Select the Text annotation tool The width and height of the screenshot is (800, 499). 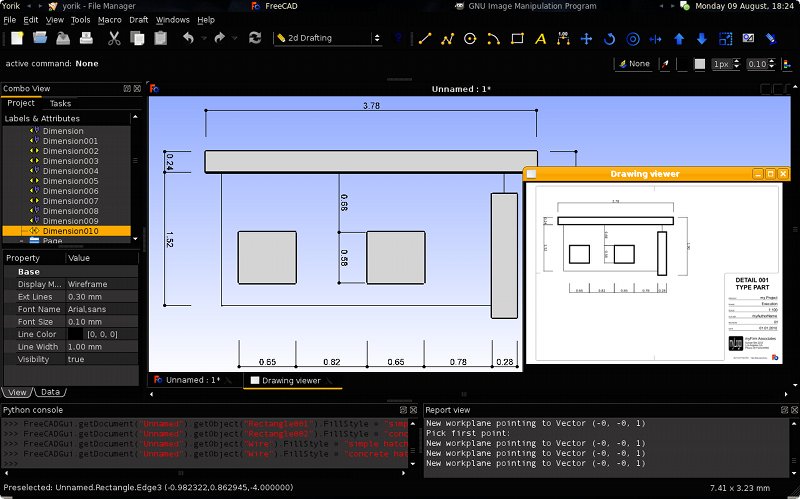pos(540,39)
